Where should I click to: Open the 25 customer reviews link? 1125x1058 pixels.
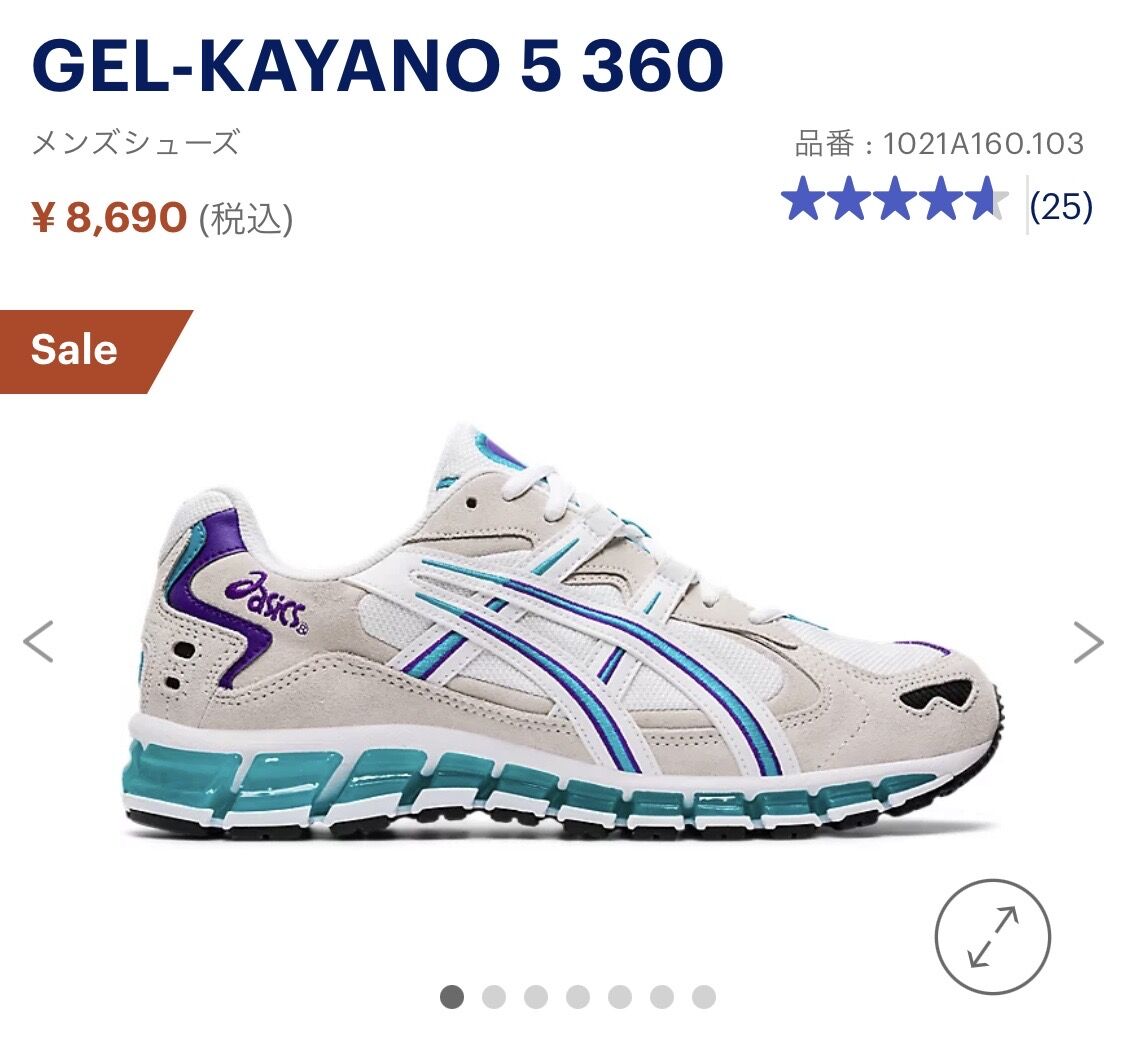tap(1061, 207)
